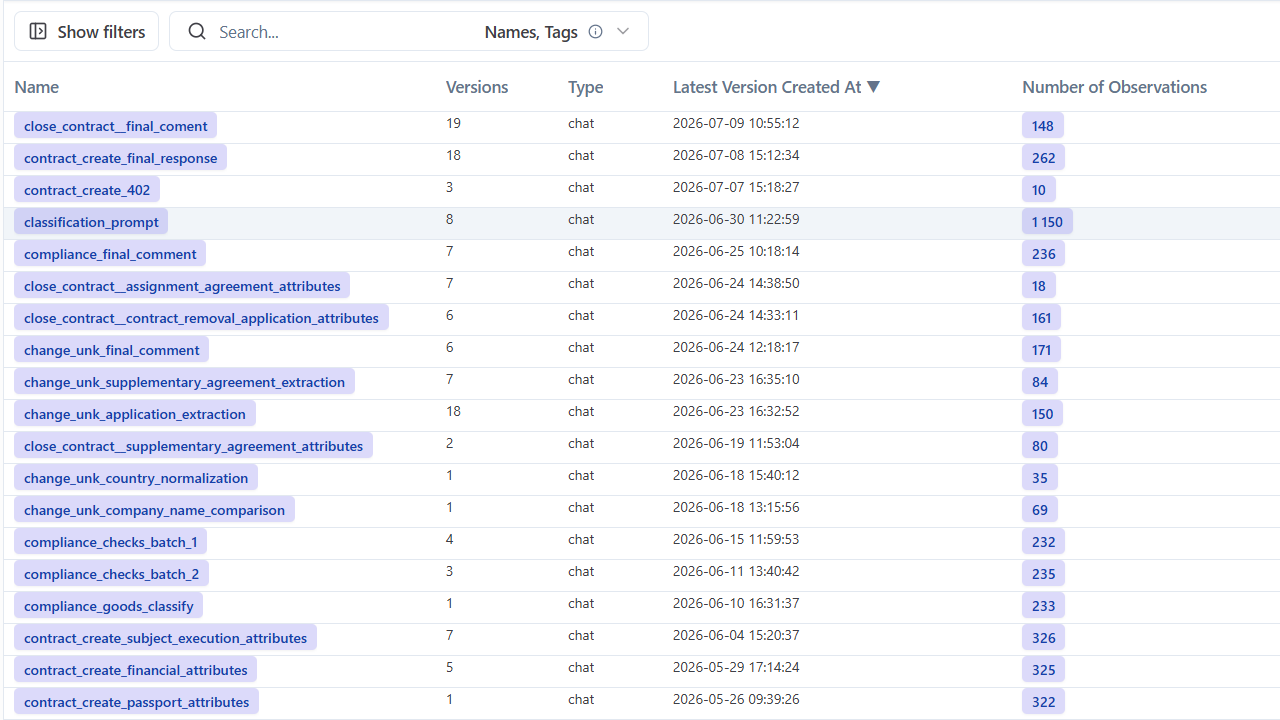Screen dimensions: 1280x720
Task: Open the change_unk_company_name_comparison prompt
Action: point(154,510)
